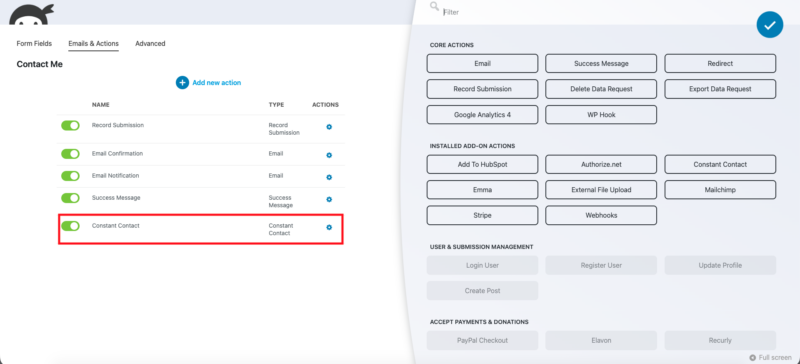The width and height of the screenshot is (800, 364).
Task: Click the greyed Recurly action
Action: [720, 341]
